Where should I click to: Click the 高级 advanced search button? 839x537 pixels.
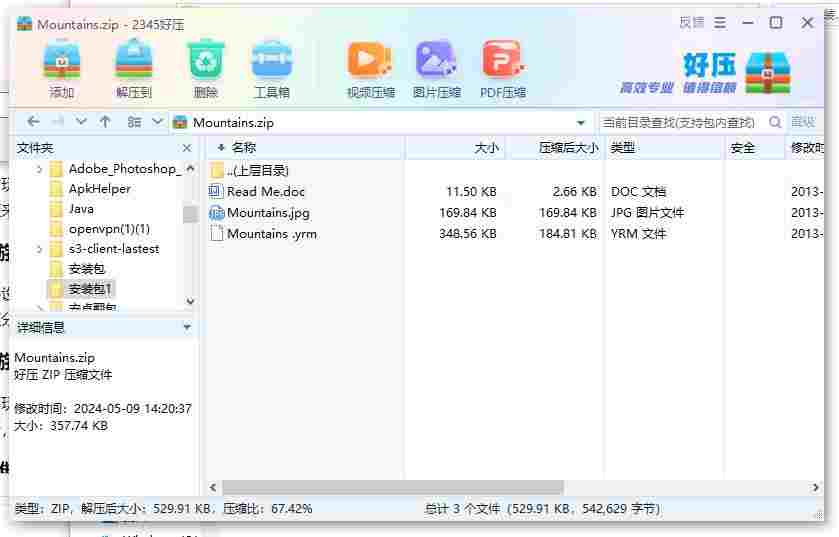803,122
